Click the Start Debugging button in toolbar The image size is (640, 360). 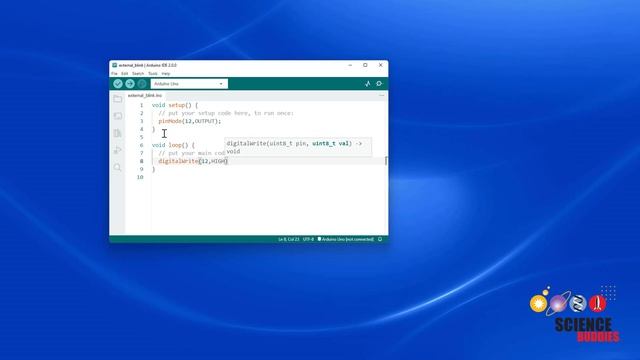[142, 84]
